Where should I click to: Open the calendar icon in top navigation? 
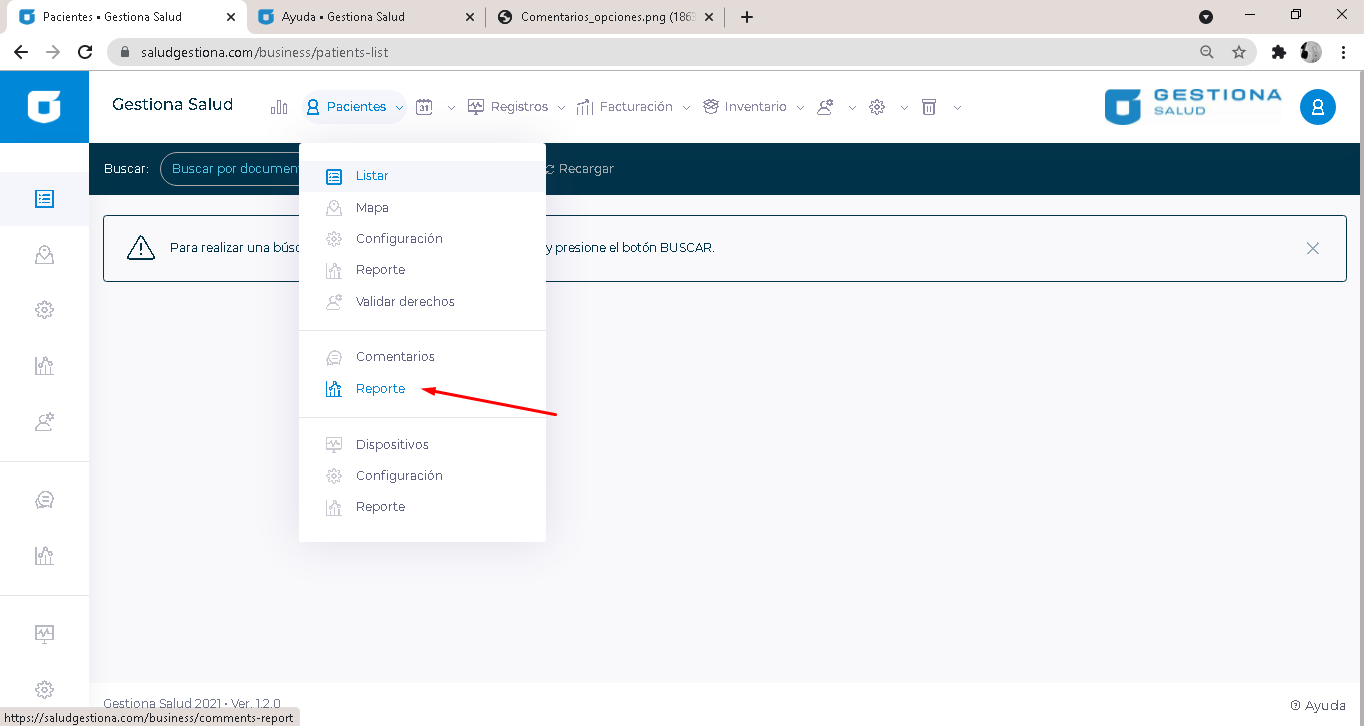click(424, 107)
